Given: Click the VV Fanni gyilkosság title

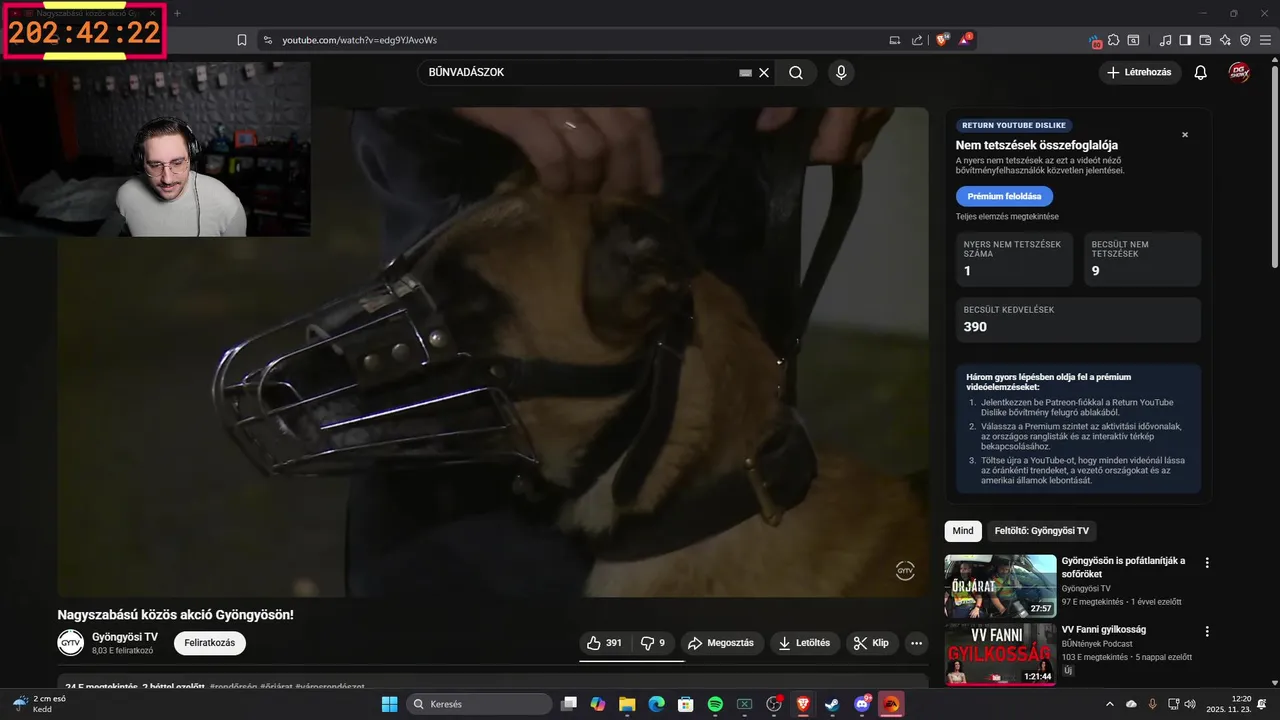Looking at the screenshot, I should (1103, 629).
